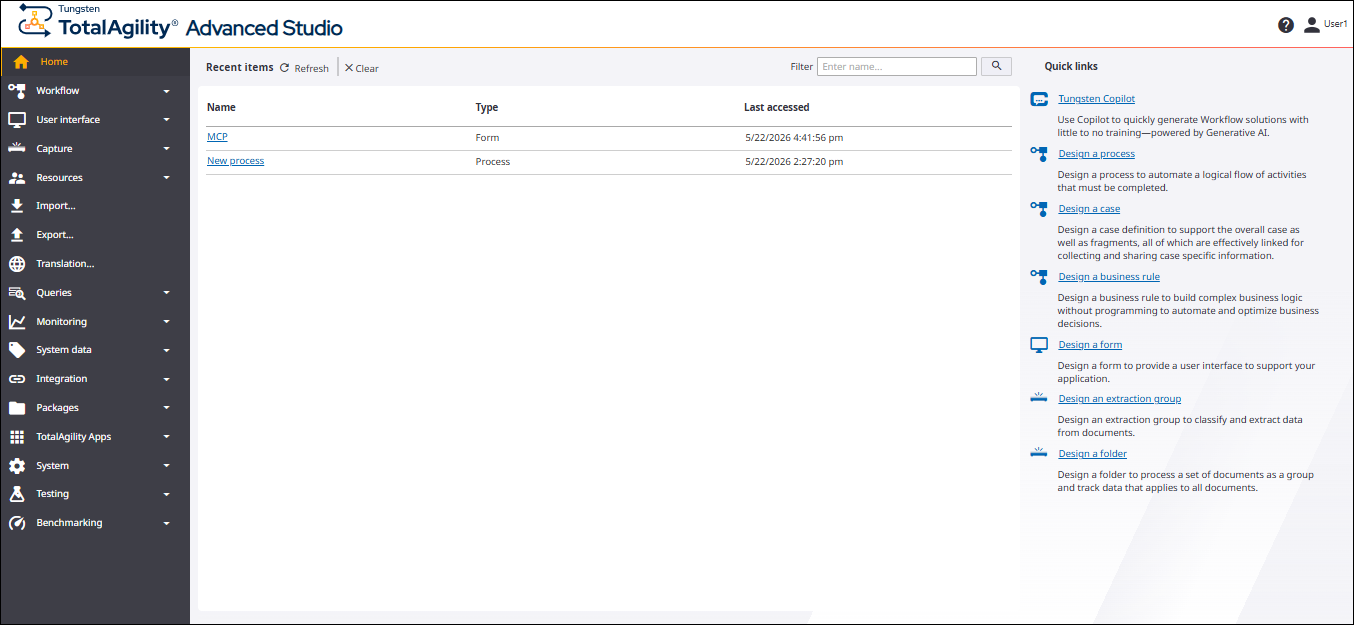Viewport: 1354px width, 625px height.
Task: Open the Design a form link
Action: [x=1090, y=345]
